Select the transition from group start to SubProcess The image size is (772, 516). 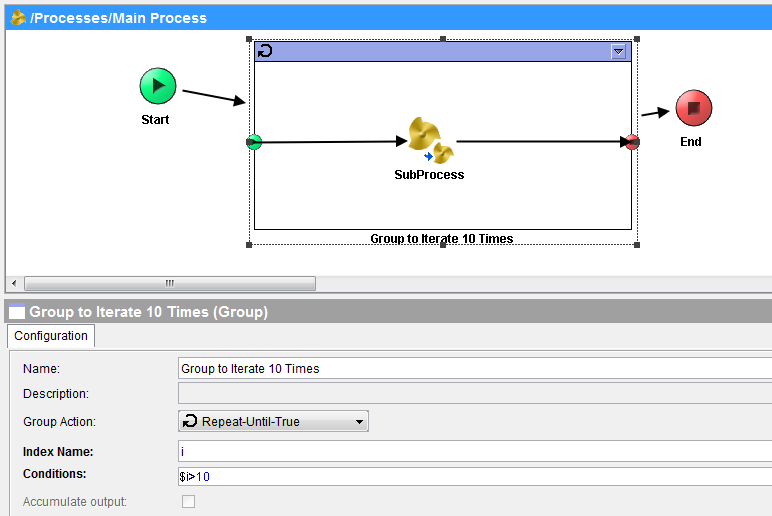[x=332, y=142]
